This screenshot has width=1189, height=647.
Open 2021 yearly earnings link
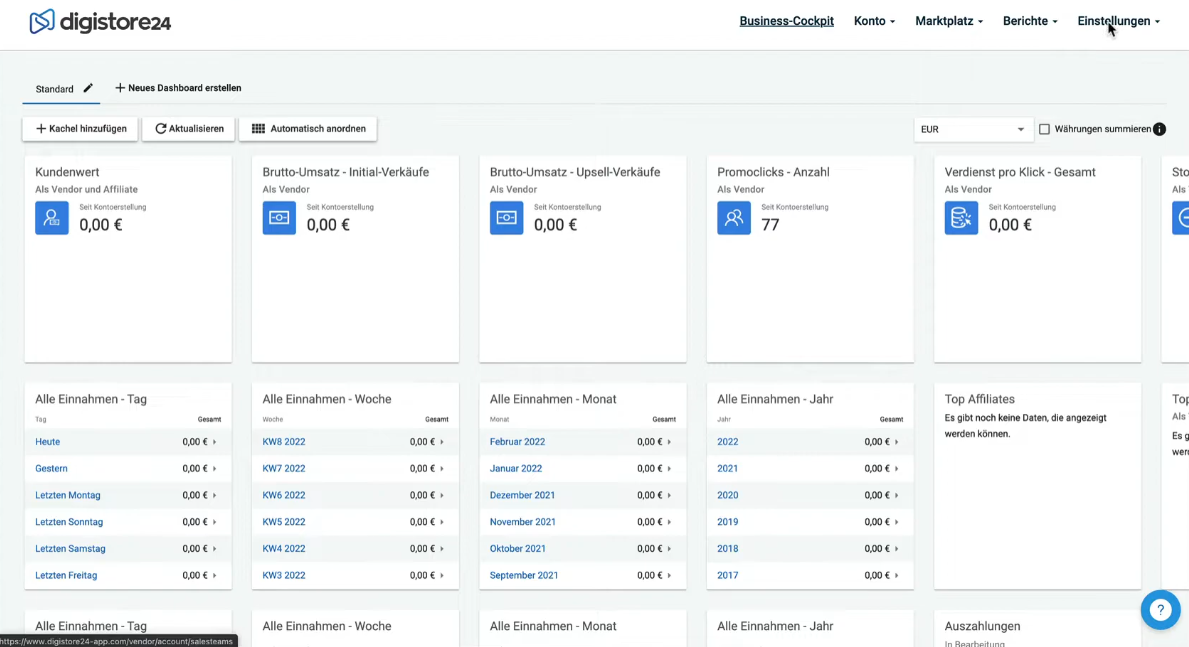[x=727, y=469]
